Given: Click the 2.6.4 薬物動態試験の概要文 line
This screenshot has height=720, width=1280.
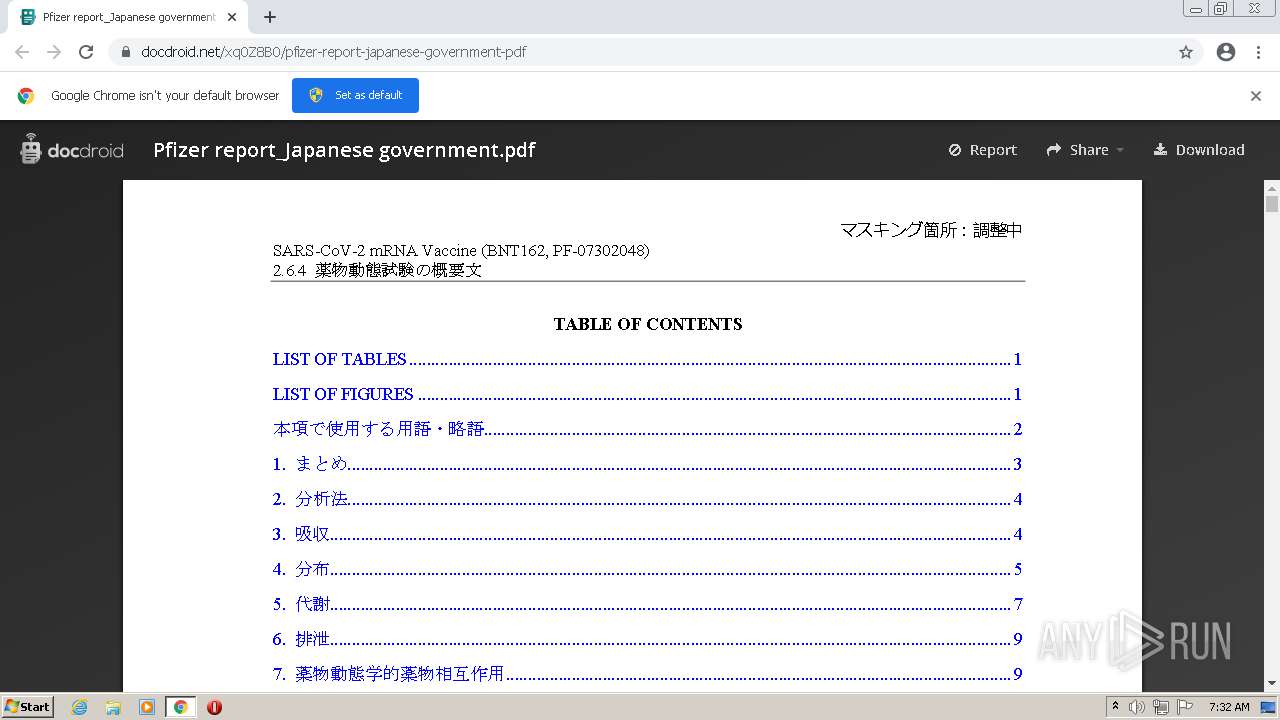Looking at the screenshot, I should (377, 270).
